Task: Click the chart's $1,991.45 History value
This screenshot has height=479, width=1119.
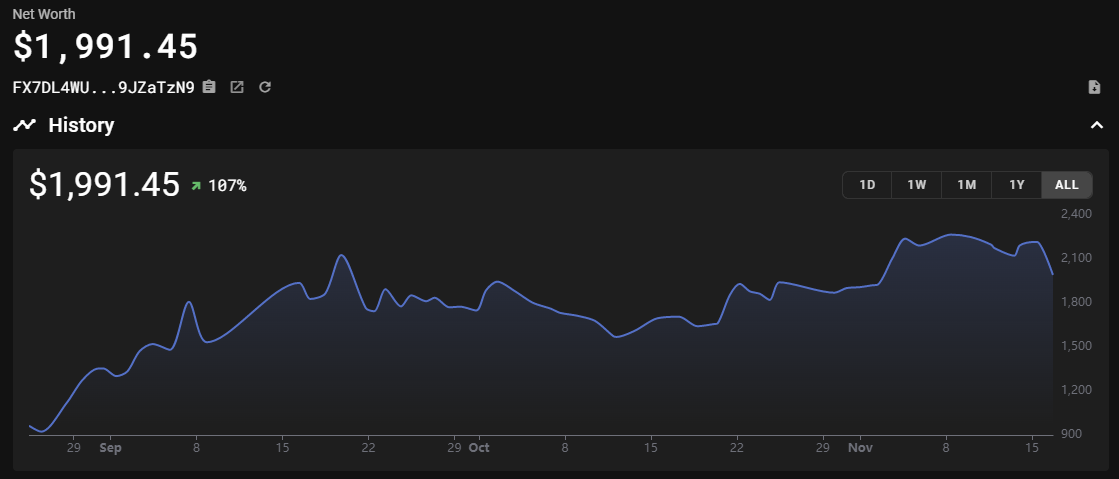Action: point(105,185)
